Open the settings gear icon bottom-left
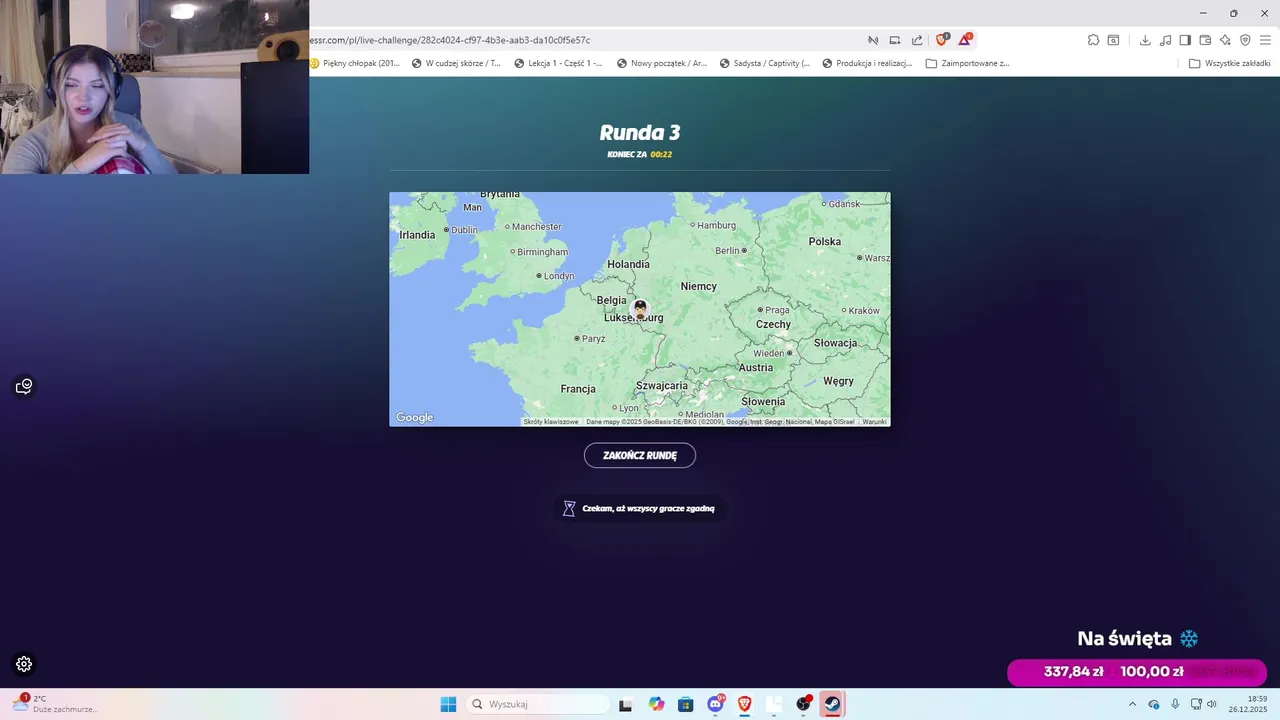This screenshot has height=720, width=1280. [24, 664]
